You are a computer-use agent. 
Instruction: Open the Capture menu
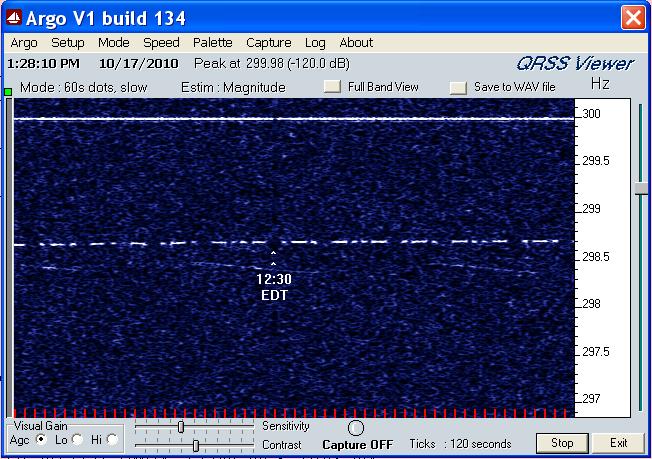click(269, 43)
